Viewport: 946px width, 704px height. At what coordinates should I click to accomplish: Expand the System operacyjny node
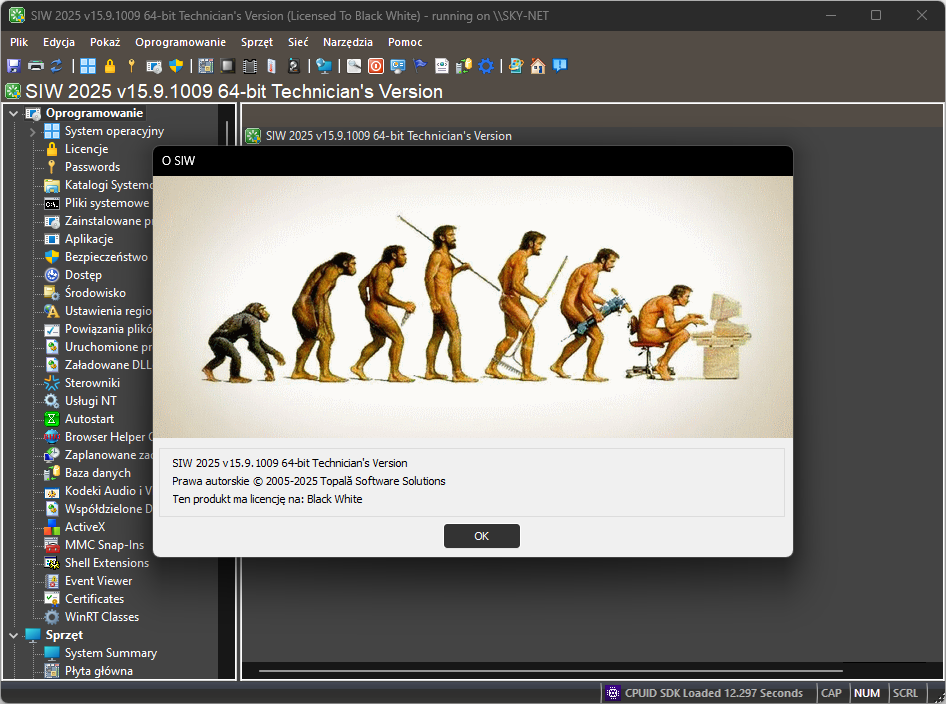pyautogui.click(x=33, y=132)
